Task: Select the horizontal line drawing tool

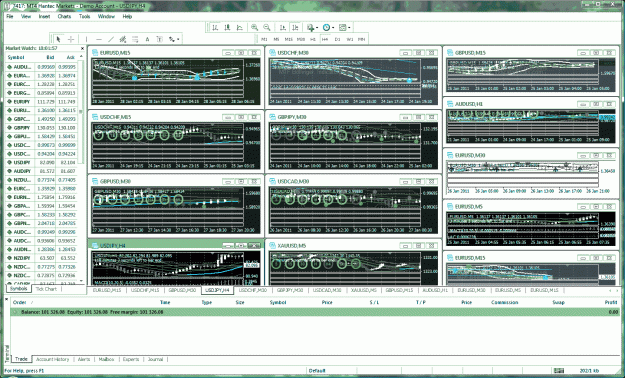Action: [99, 39]
